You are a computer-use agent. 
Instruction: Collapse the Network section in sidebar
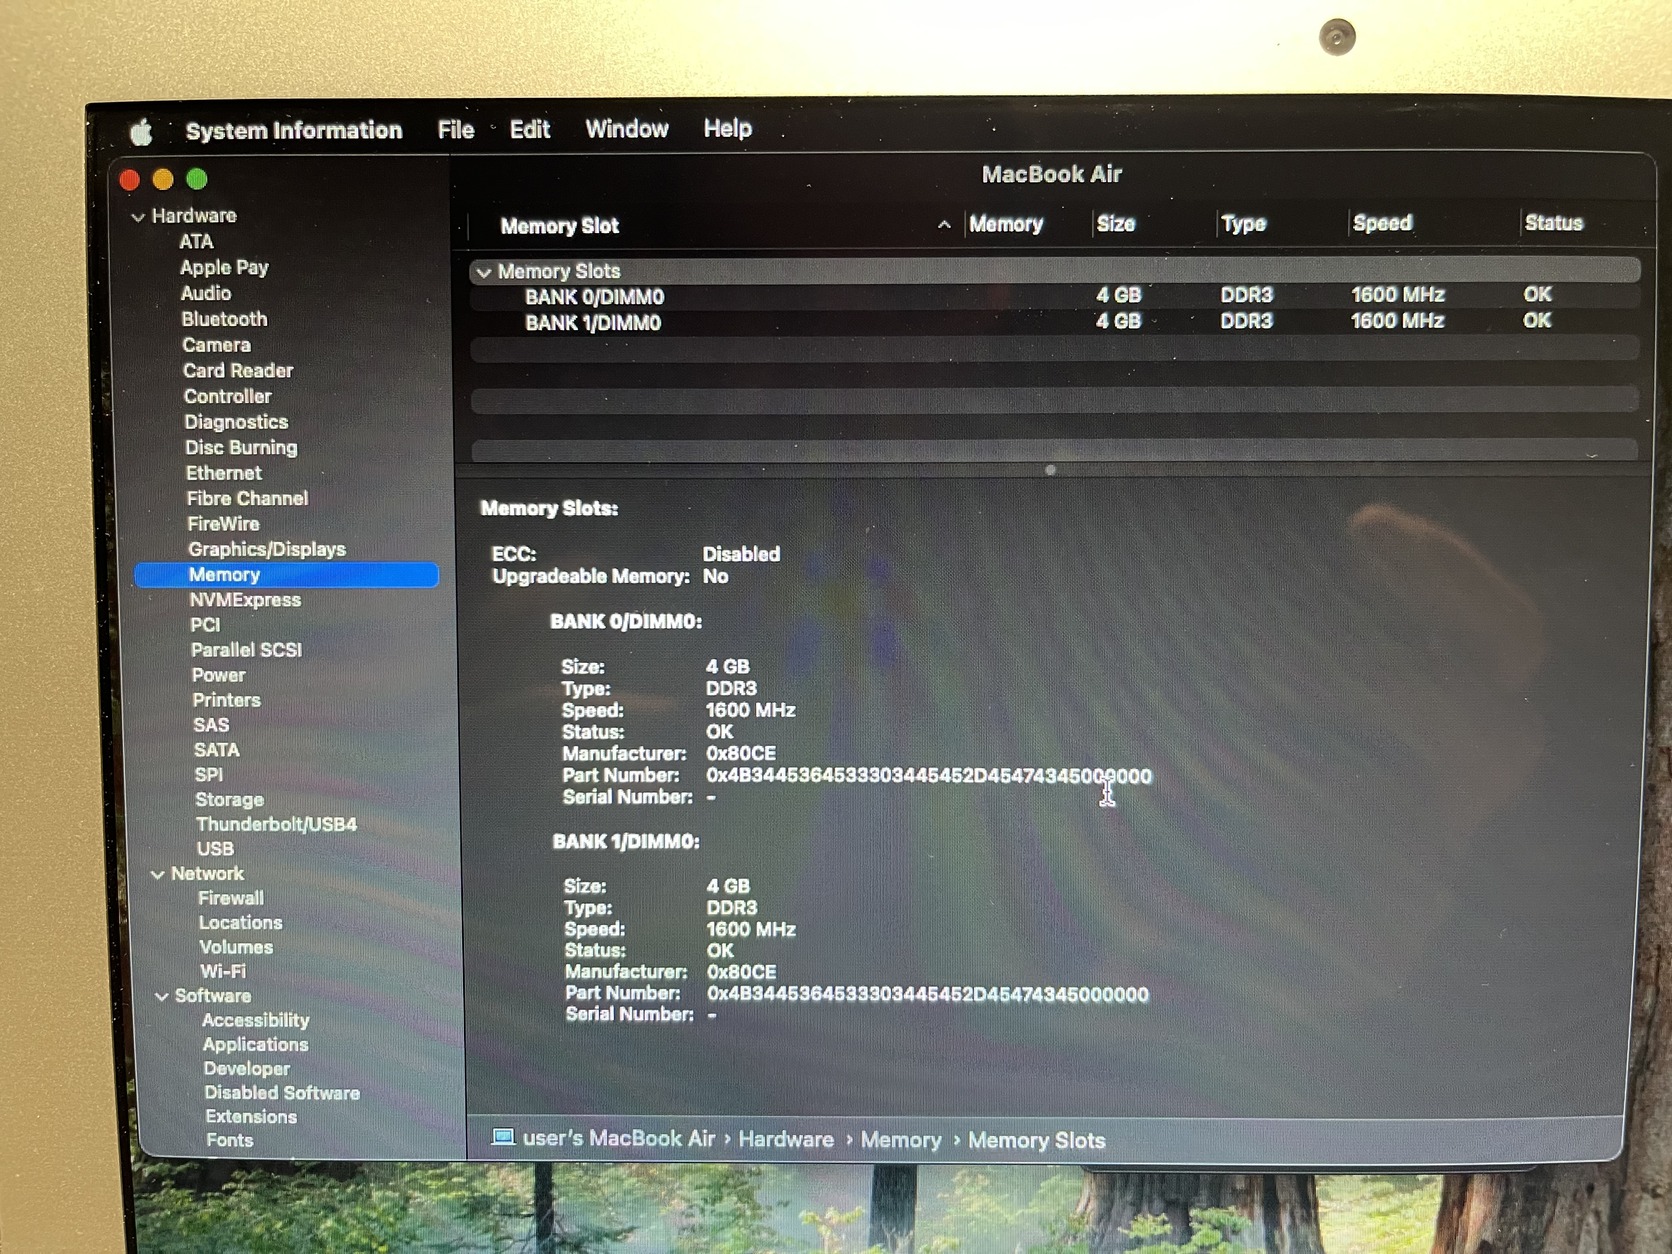(x=157, y=875)
